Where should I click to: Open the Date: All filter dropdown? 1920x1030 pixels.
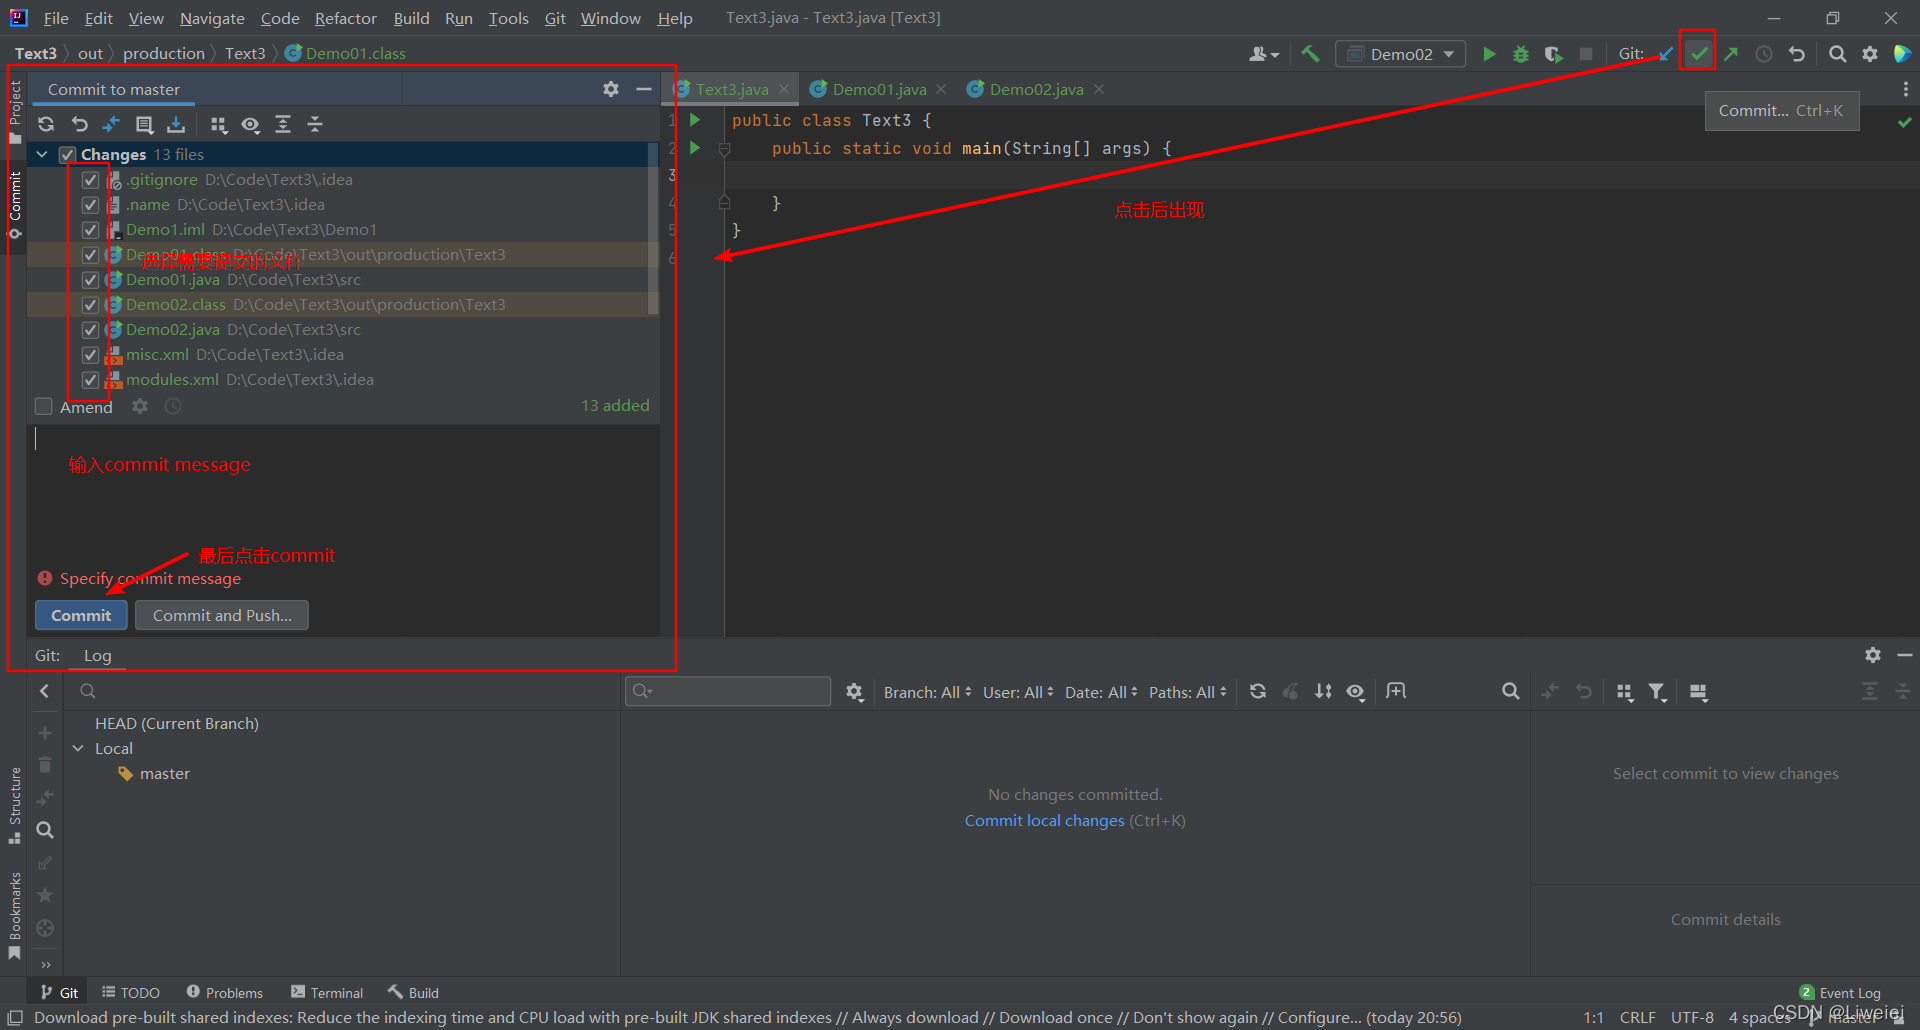tap(1101, 692)
